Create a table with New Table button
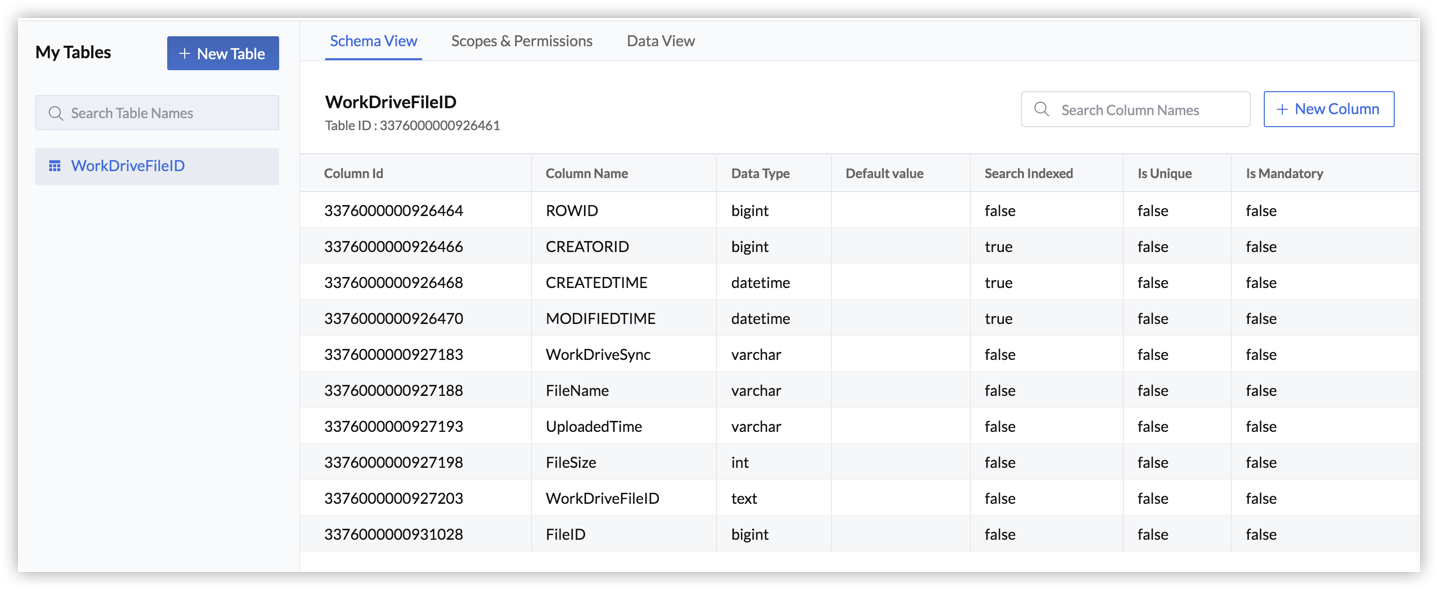 (223, 53)
